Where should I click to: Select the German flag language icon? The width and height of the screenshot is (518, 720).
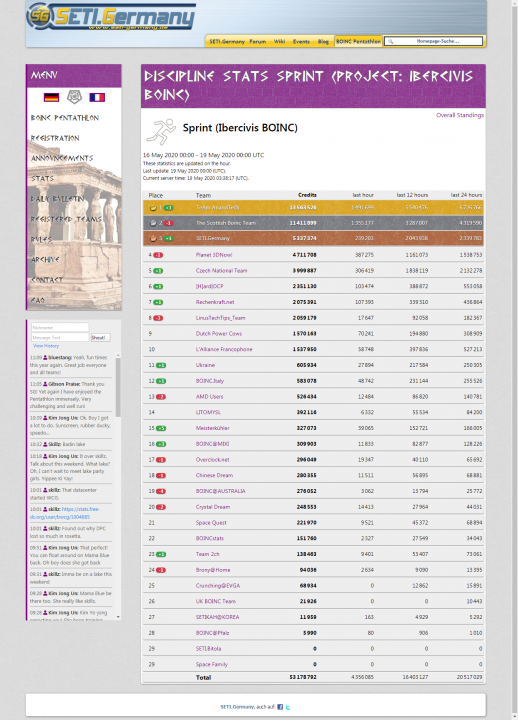[51, 97]
